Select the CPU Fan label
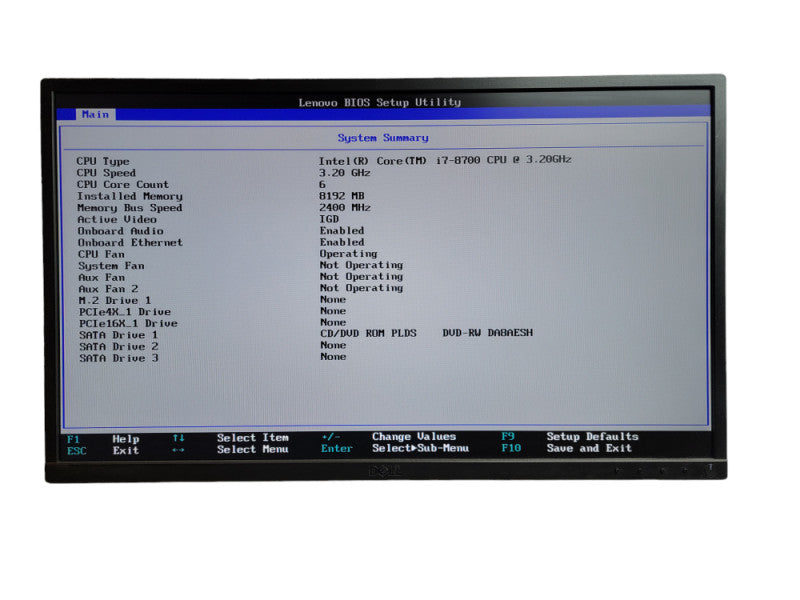The height and width of the screenshot is (600, 800). 101,254
